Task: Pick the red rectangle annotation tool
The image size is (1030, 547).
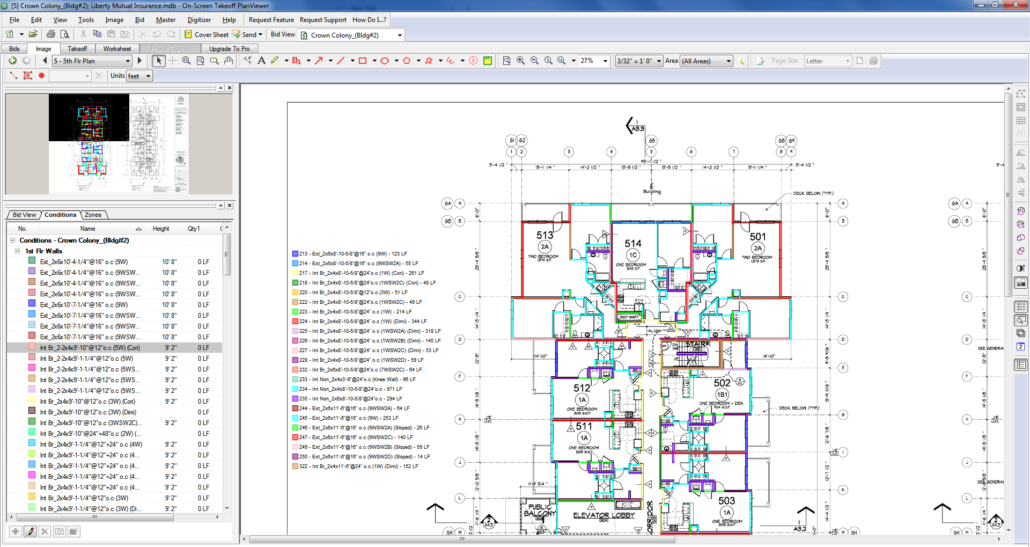Action: click(362, 61)
